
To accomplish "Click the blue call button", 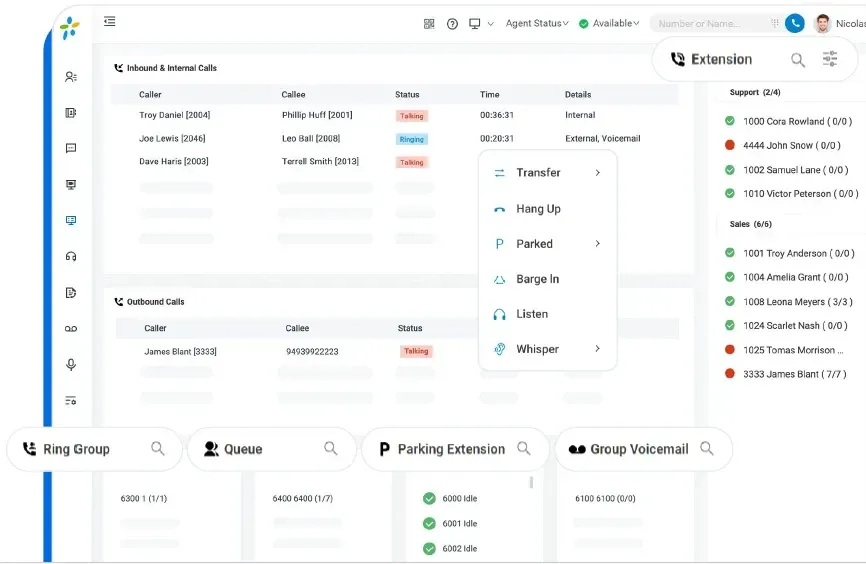I will pyautogui.click(x=795, y=23).
